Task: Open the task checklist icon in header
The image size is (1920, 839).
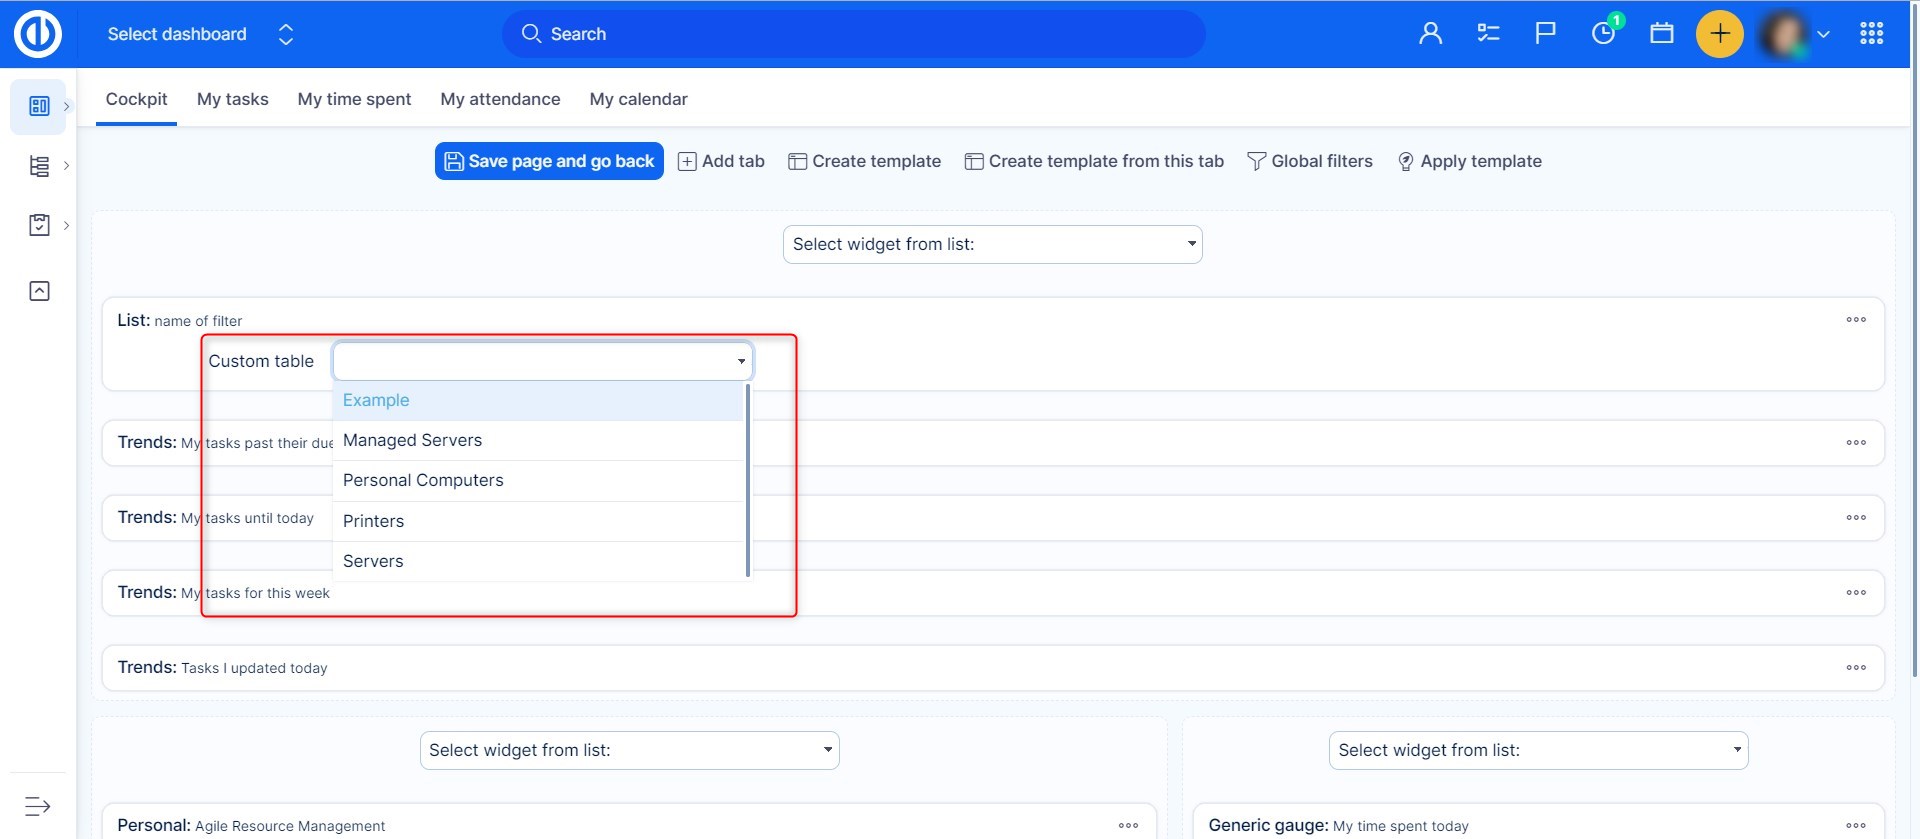Action: click(x=1488, y=34)
